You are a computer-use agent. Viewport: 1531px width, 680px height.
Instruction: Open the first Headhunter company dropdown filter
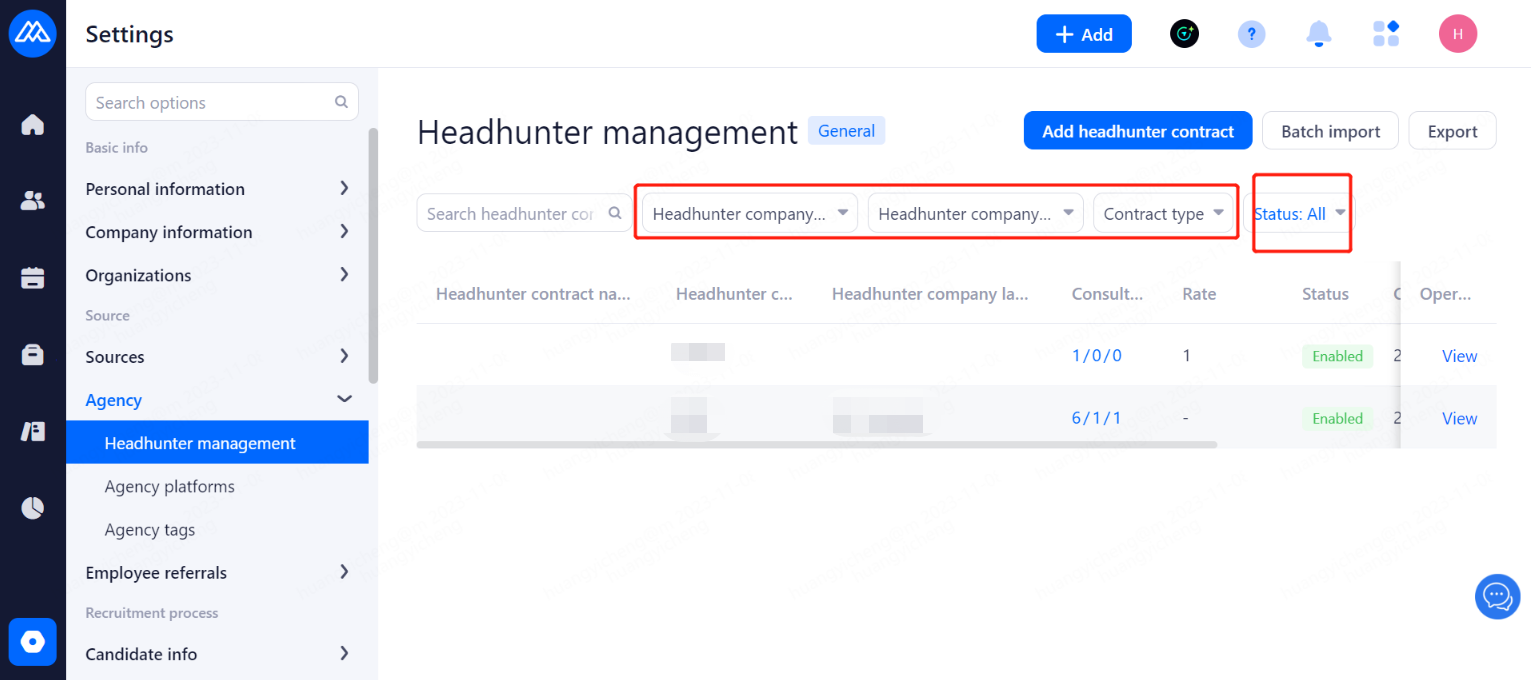750,213
